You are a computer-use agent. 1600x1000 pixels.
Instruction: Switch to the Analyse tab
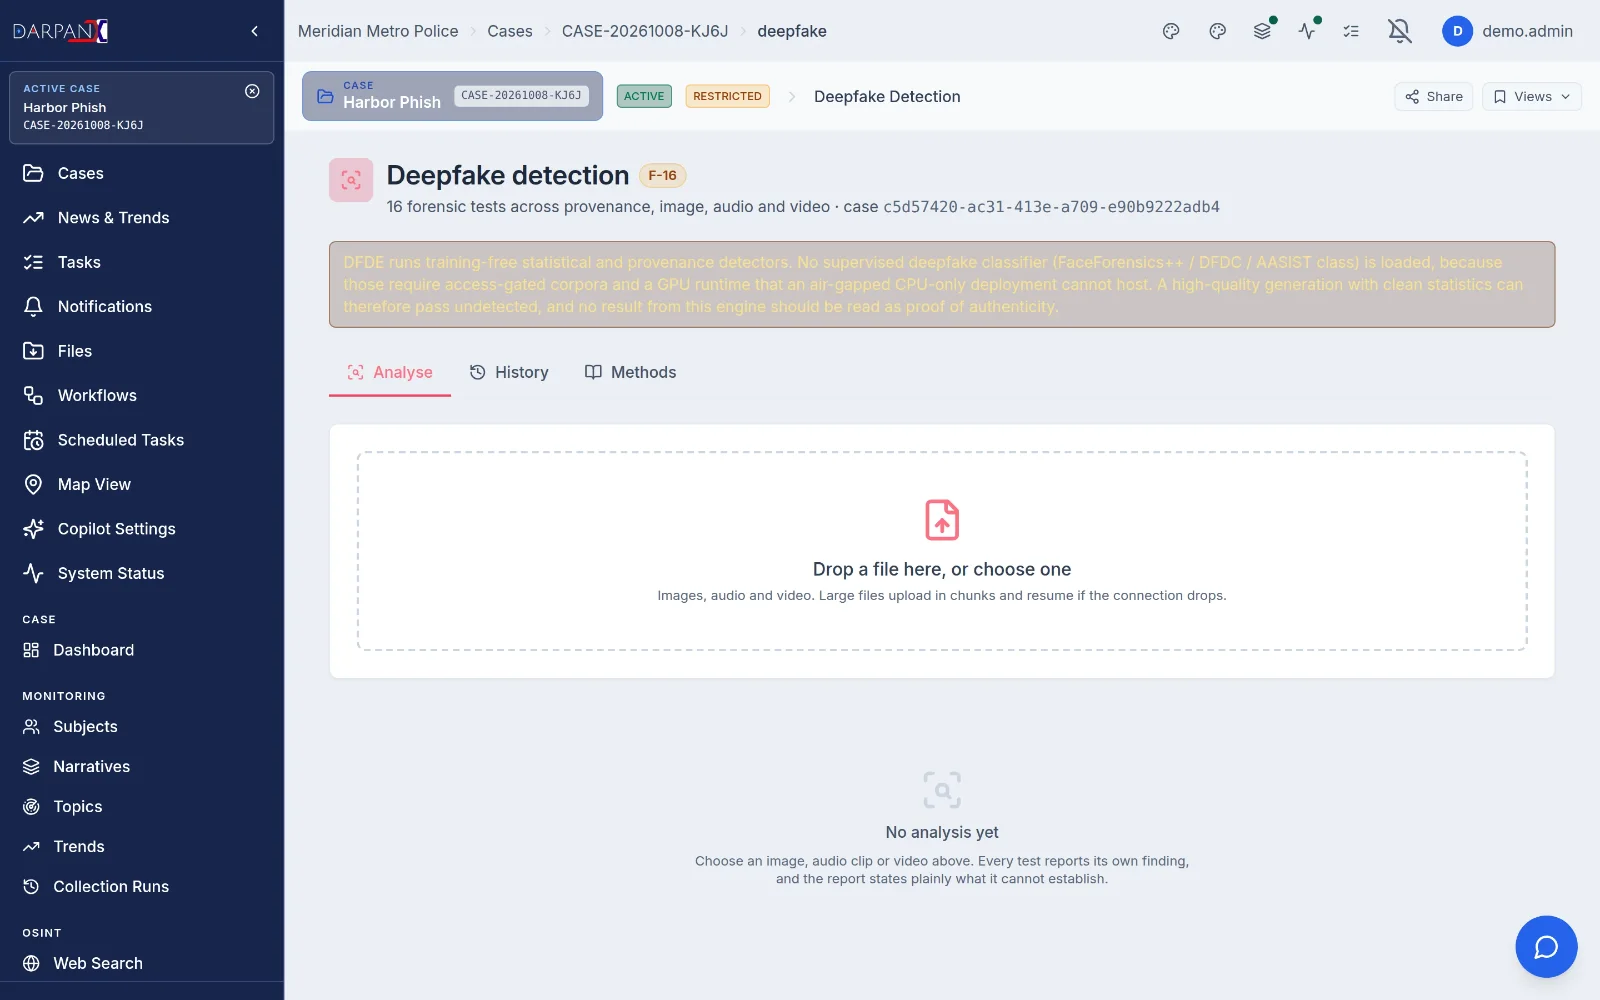coord(390,372)
